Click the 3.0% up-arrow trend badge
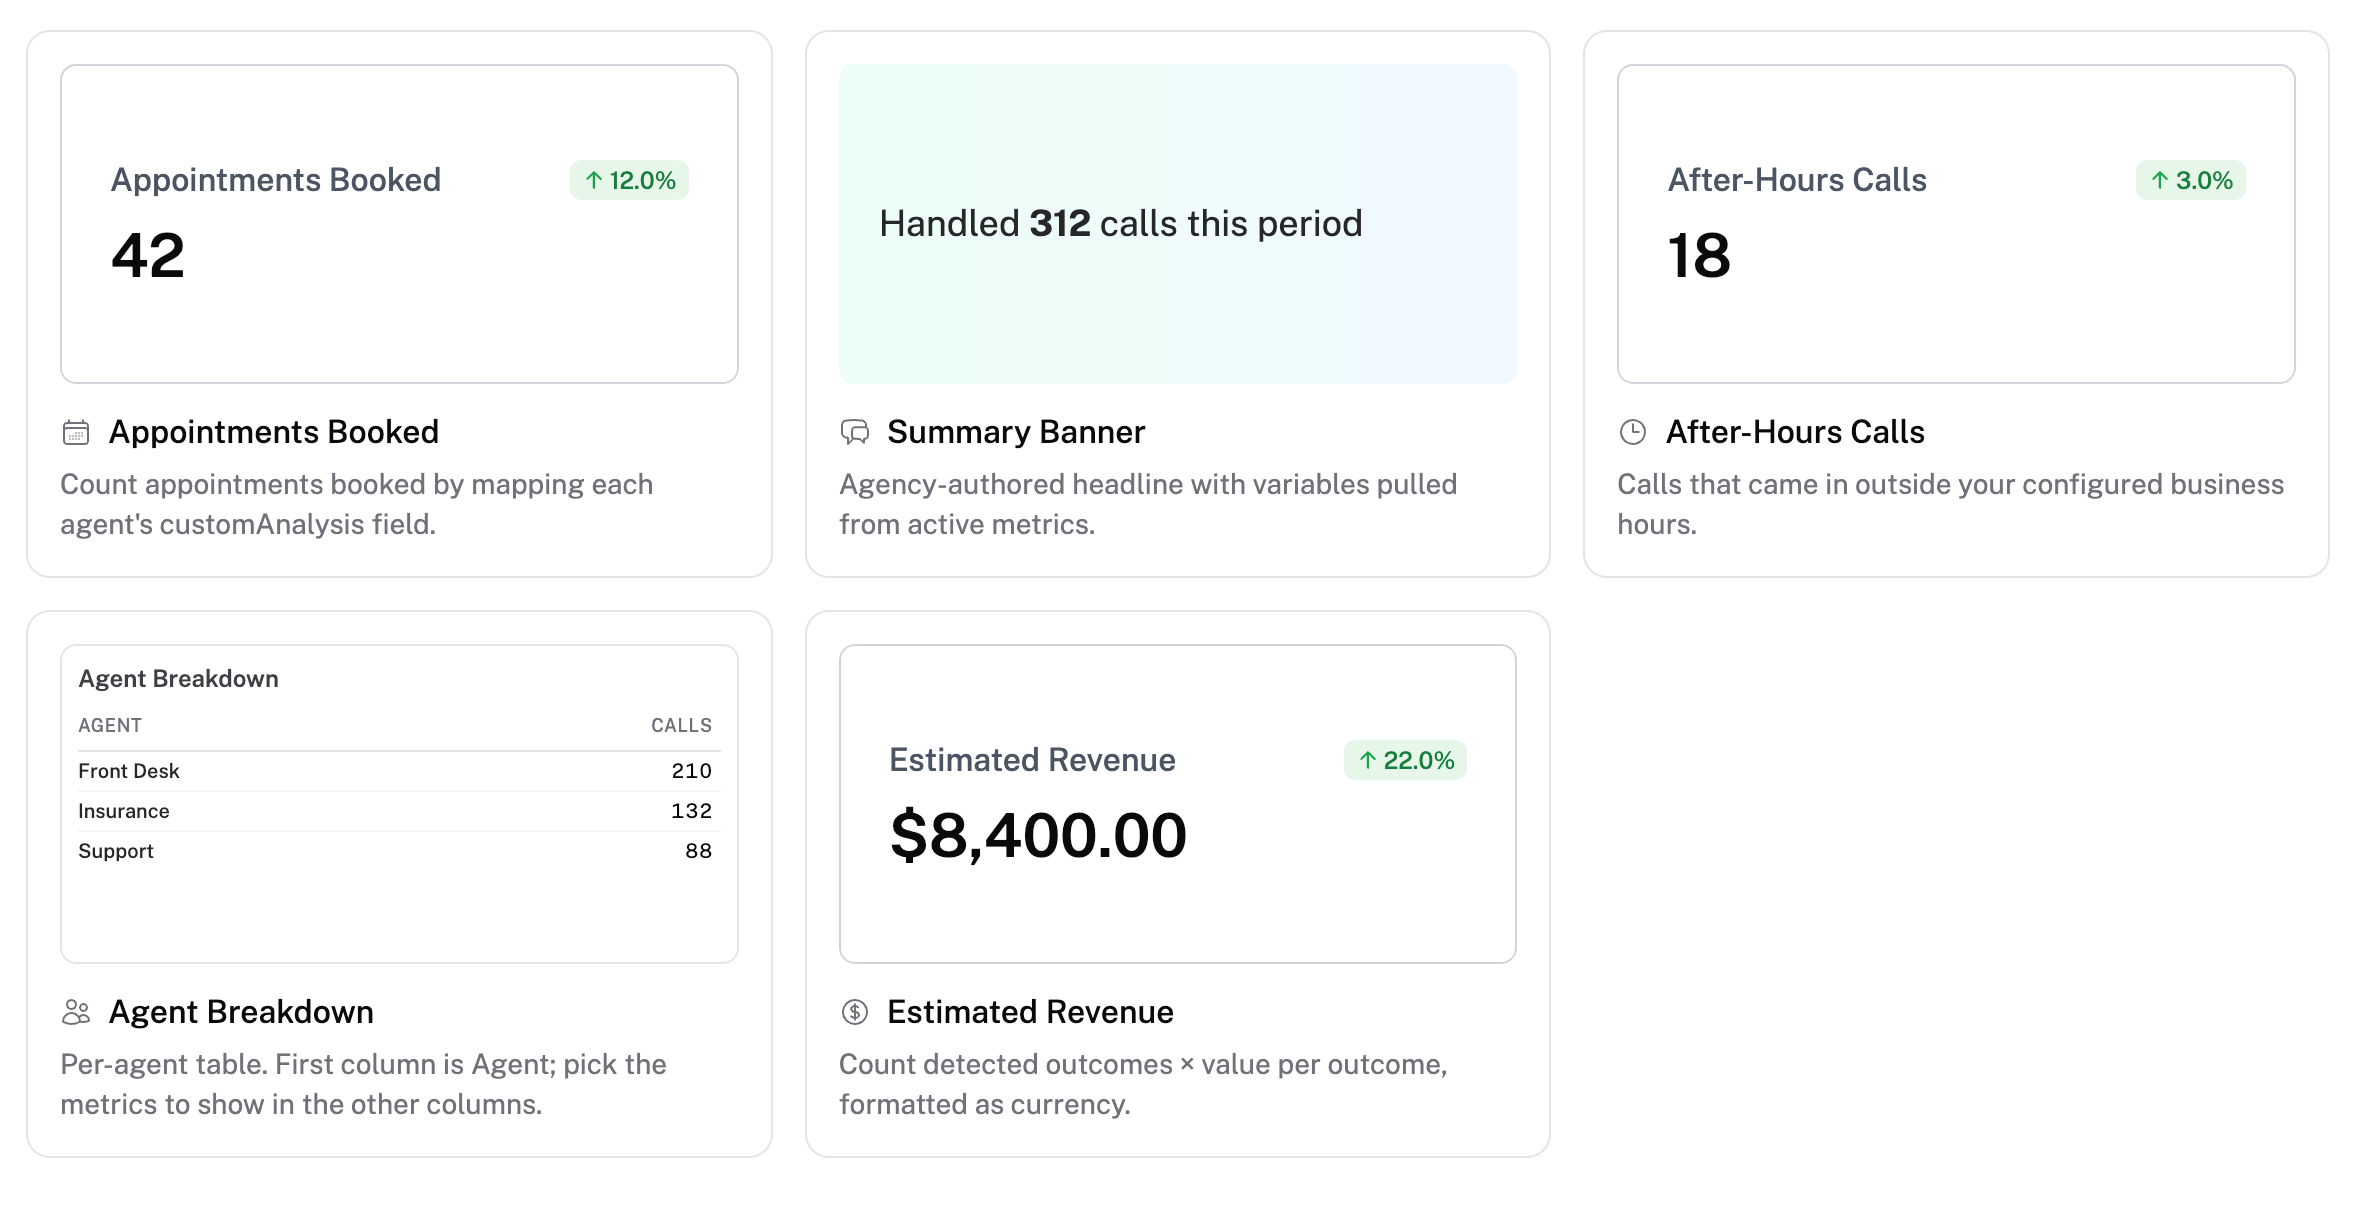Viewport: 2360px width, 1206px height. 2190,180
